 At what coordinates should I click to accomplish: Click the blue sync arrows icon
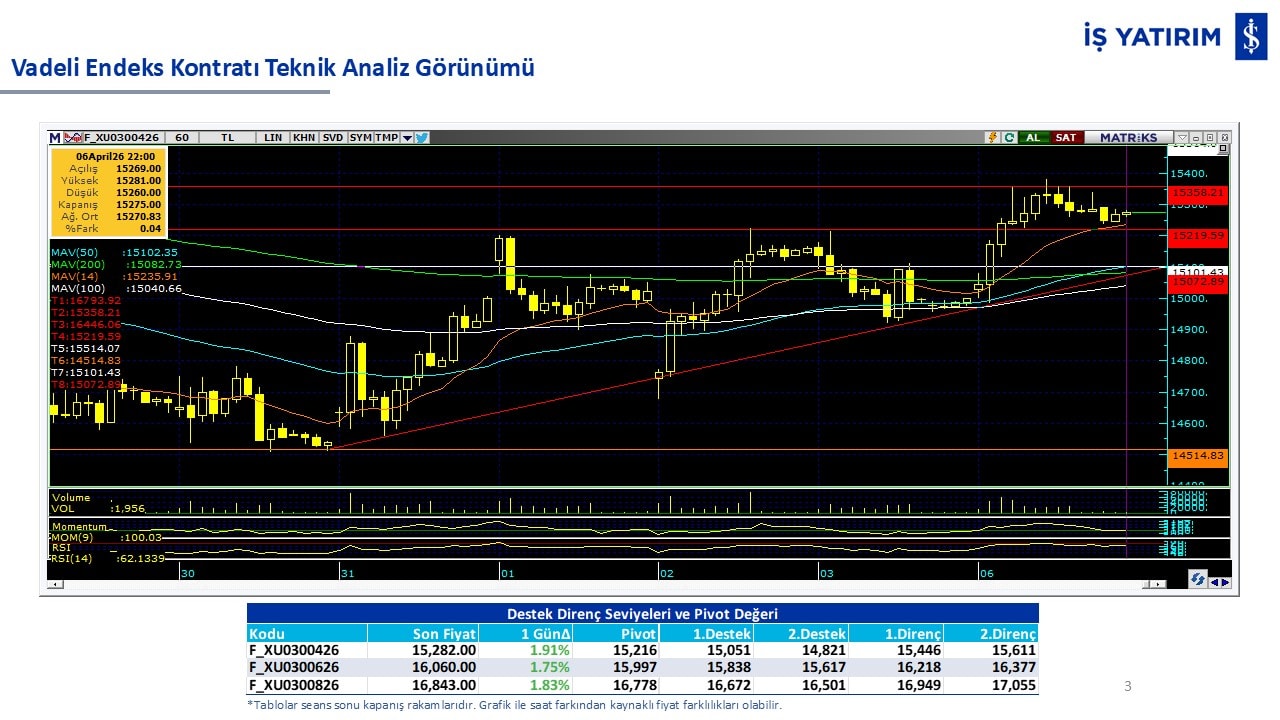[1196, 580]
